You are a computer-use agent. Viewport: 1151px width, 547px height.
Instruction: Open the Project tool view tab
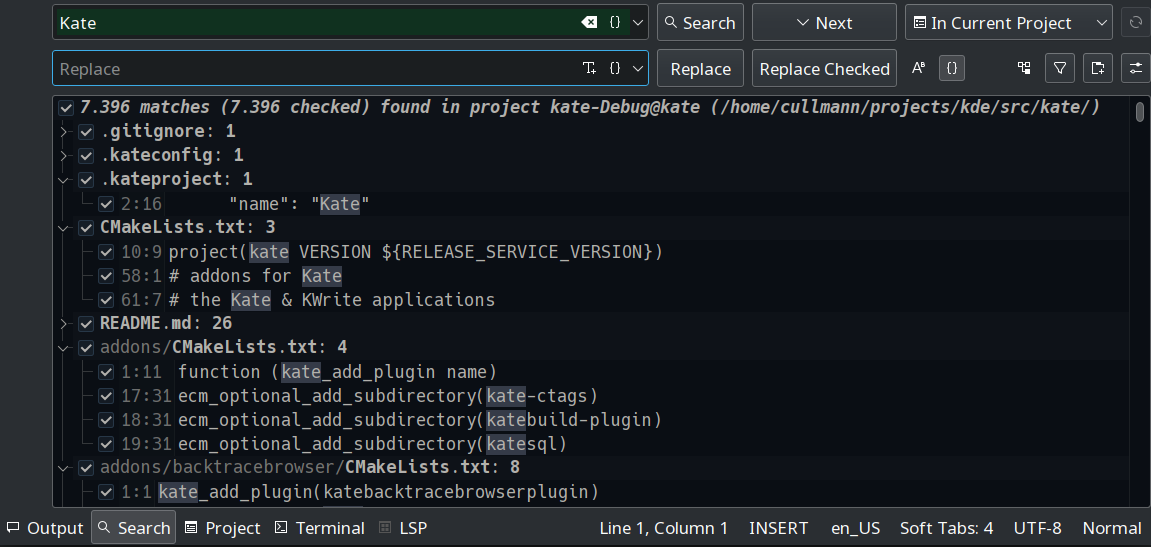pyautogui.click(x=222, y=528)
